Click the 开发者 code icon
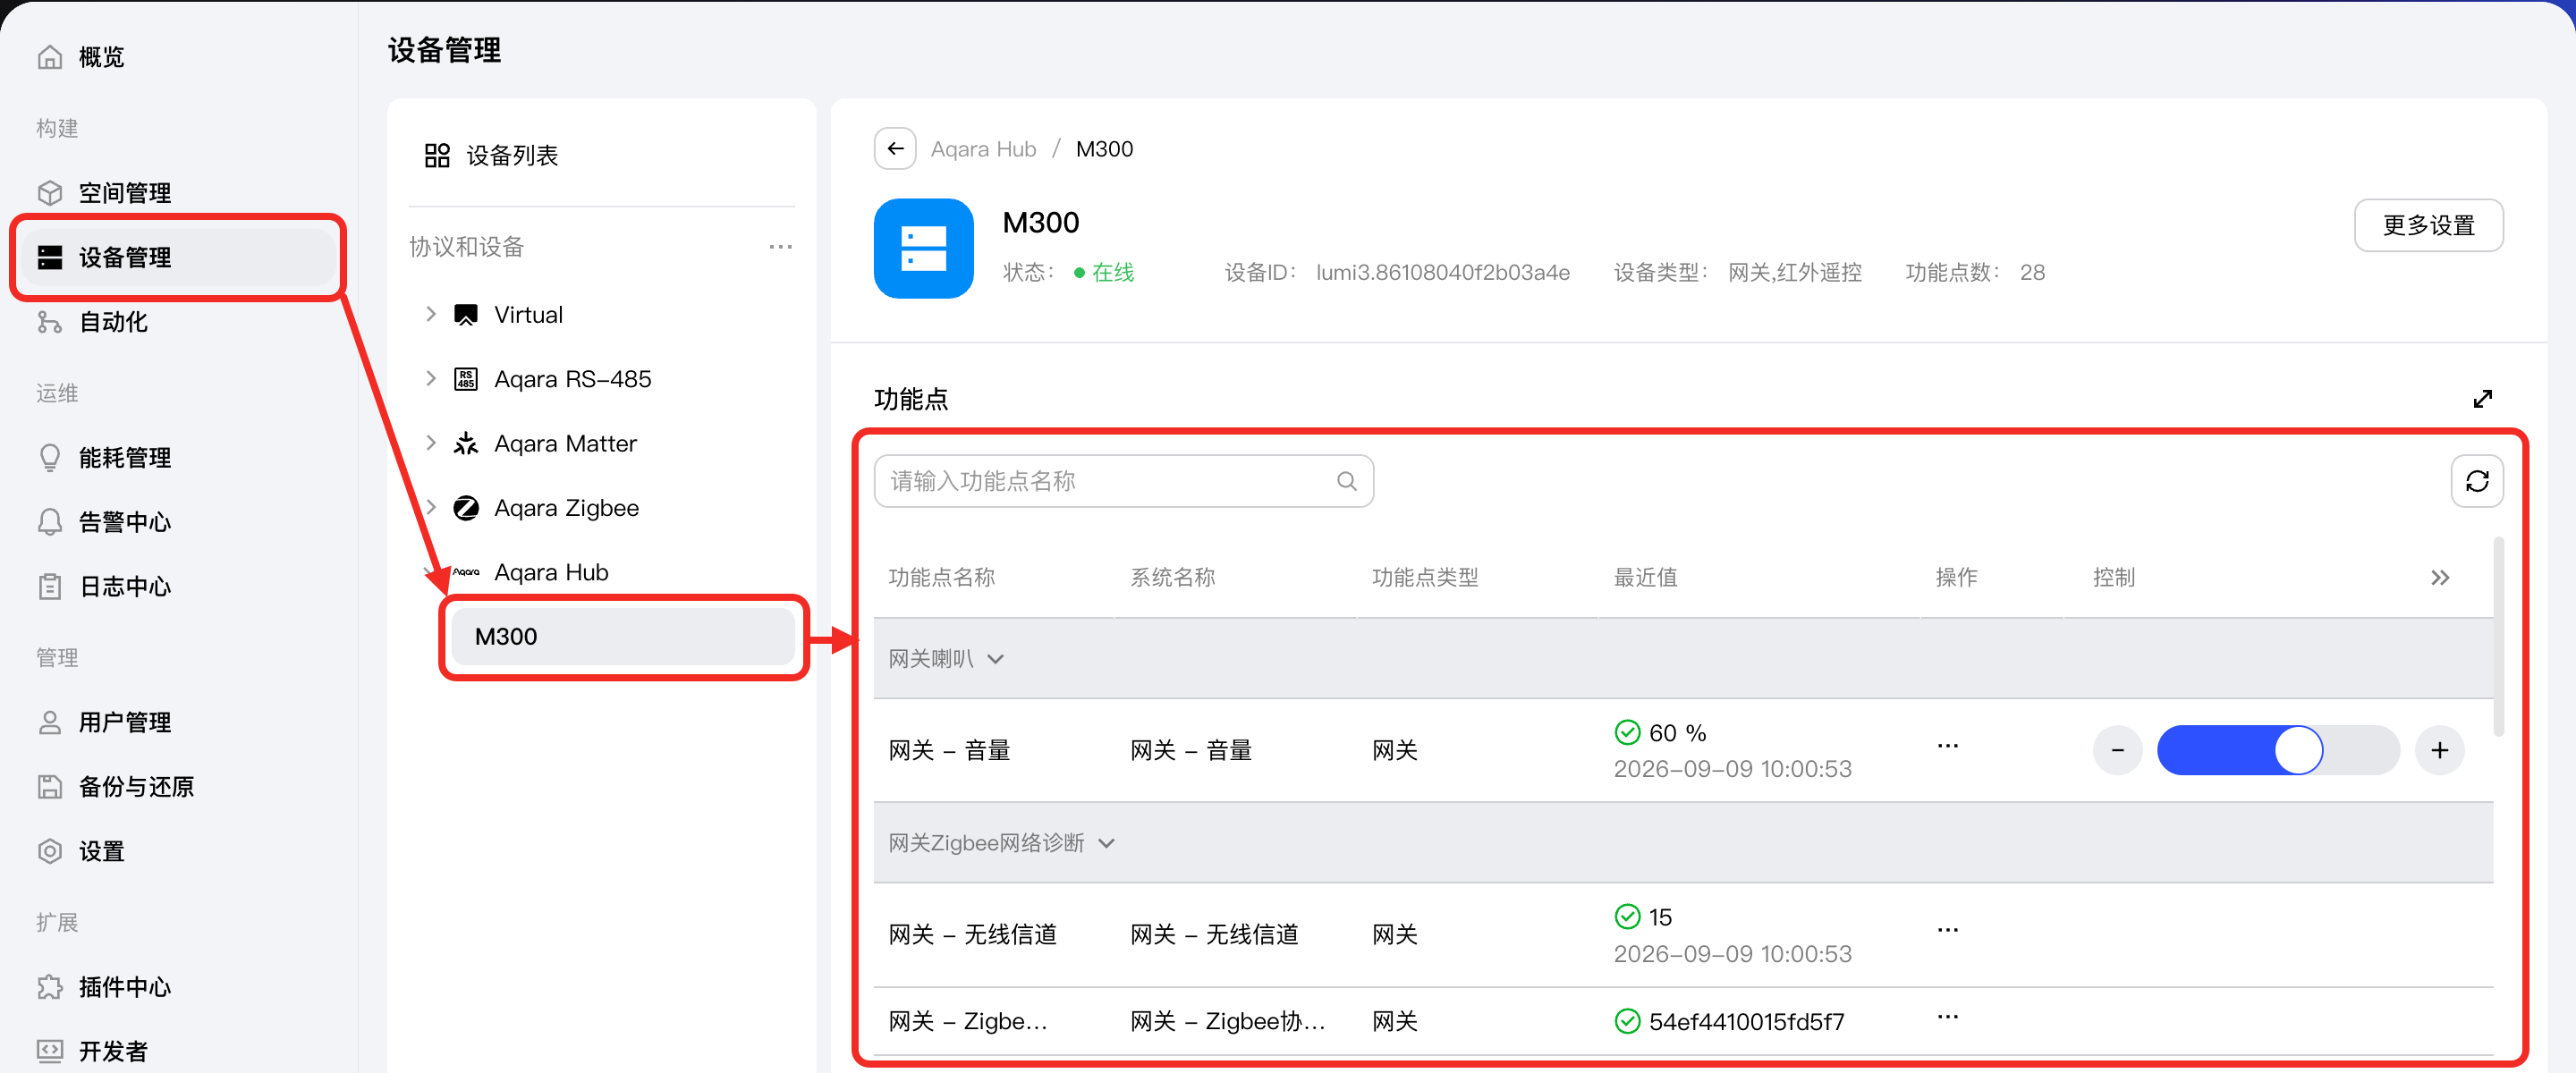The height and width of the screenshot is (1073, 2576). [49, 1051]
